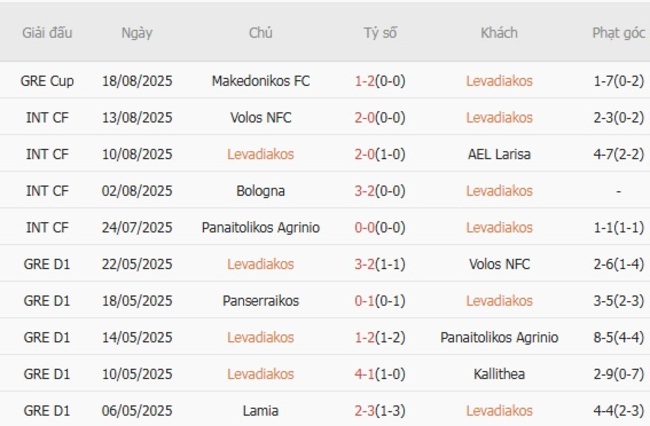650x426 pixels.
Task: Click the Panserraikos team link
Action: point(261,301)
